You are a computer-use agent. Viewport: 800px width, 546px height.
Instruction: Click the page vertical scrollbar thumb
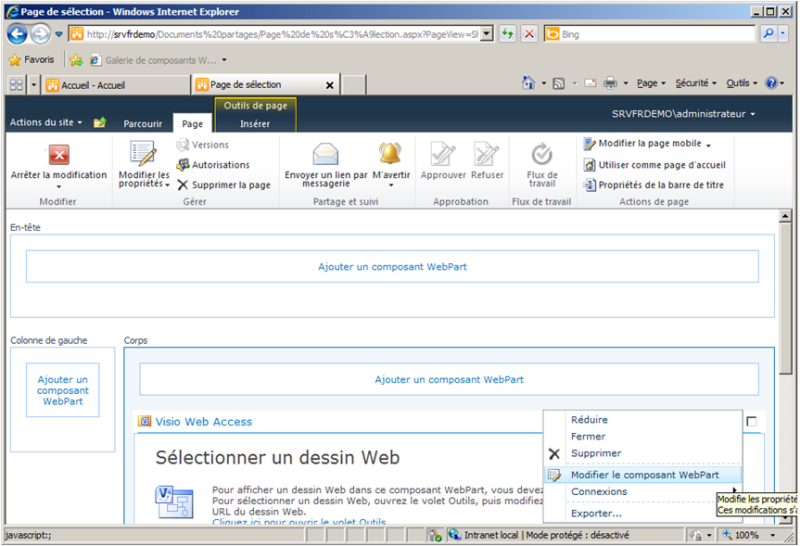coord(785,299)
